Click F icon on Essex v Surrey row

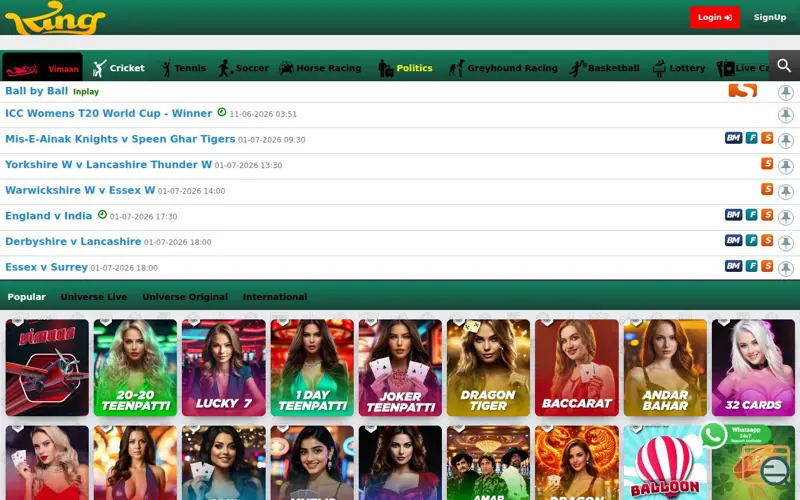752,266
